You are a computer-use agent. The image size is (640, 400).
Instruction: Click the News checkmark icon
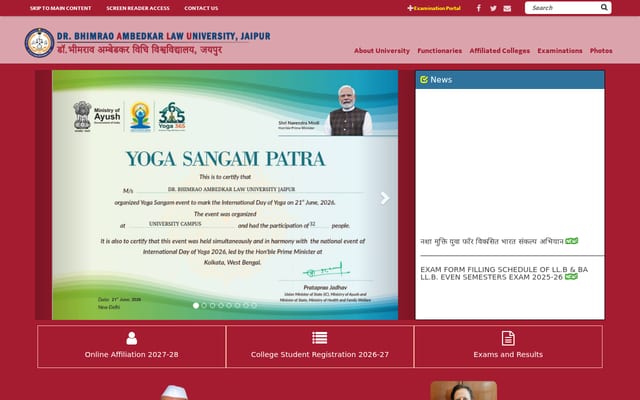(x=424, y=80)
